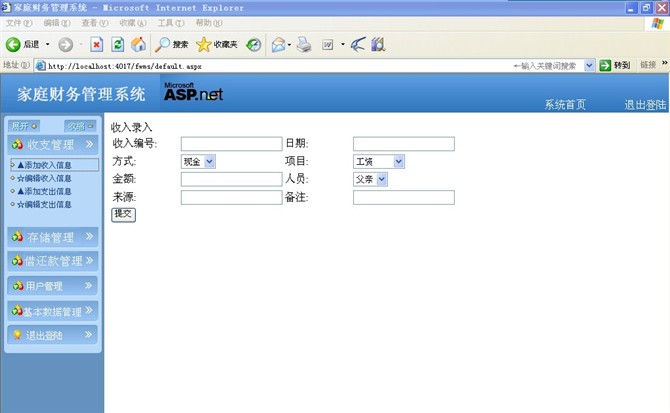Select 添加支出信息 in the sidebar
Image resolution: width=670 pixels, height=413 pixels.
44,191
